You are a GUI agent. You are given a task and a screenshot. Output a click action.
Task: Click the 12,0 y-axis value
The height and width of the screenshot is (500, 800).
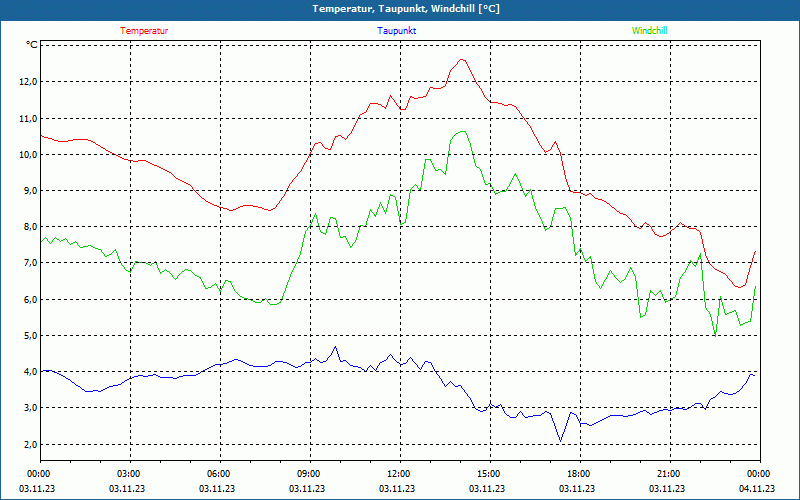tap(29, 82)
